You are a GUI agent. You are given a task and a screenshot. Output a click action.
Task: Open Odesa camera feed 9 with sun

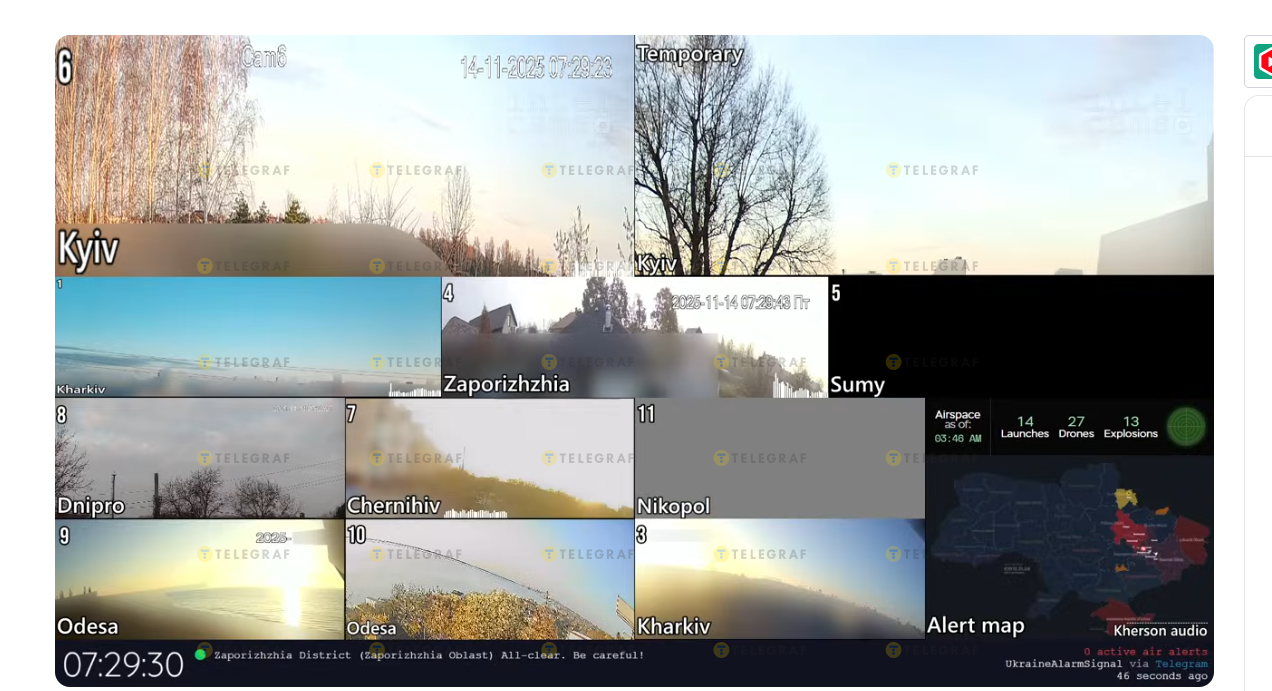(199, 579)
